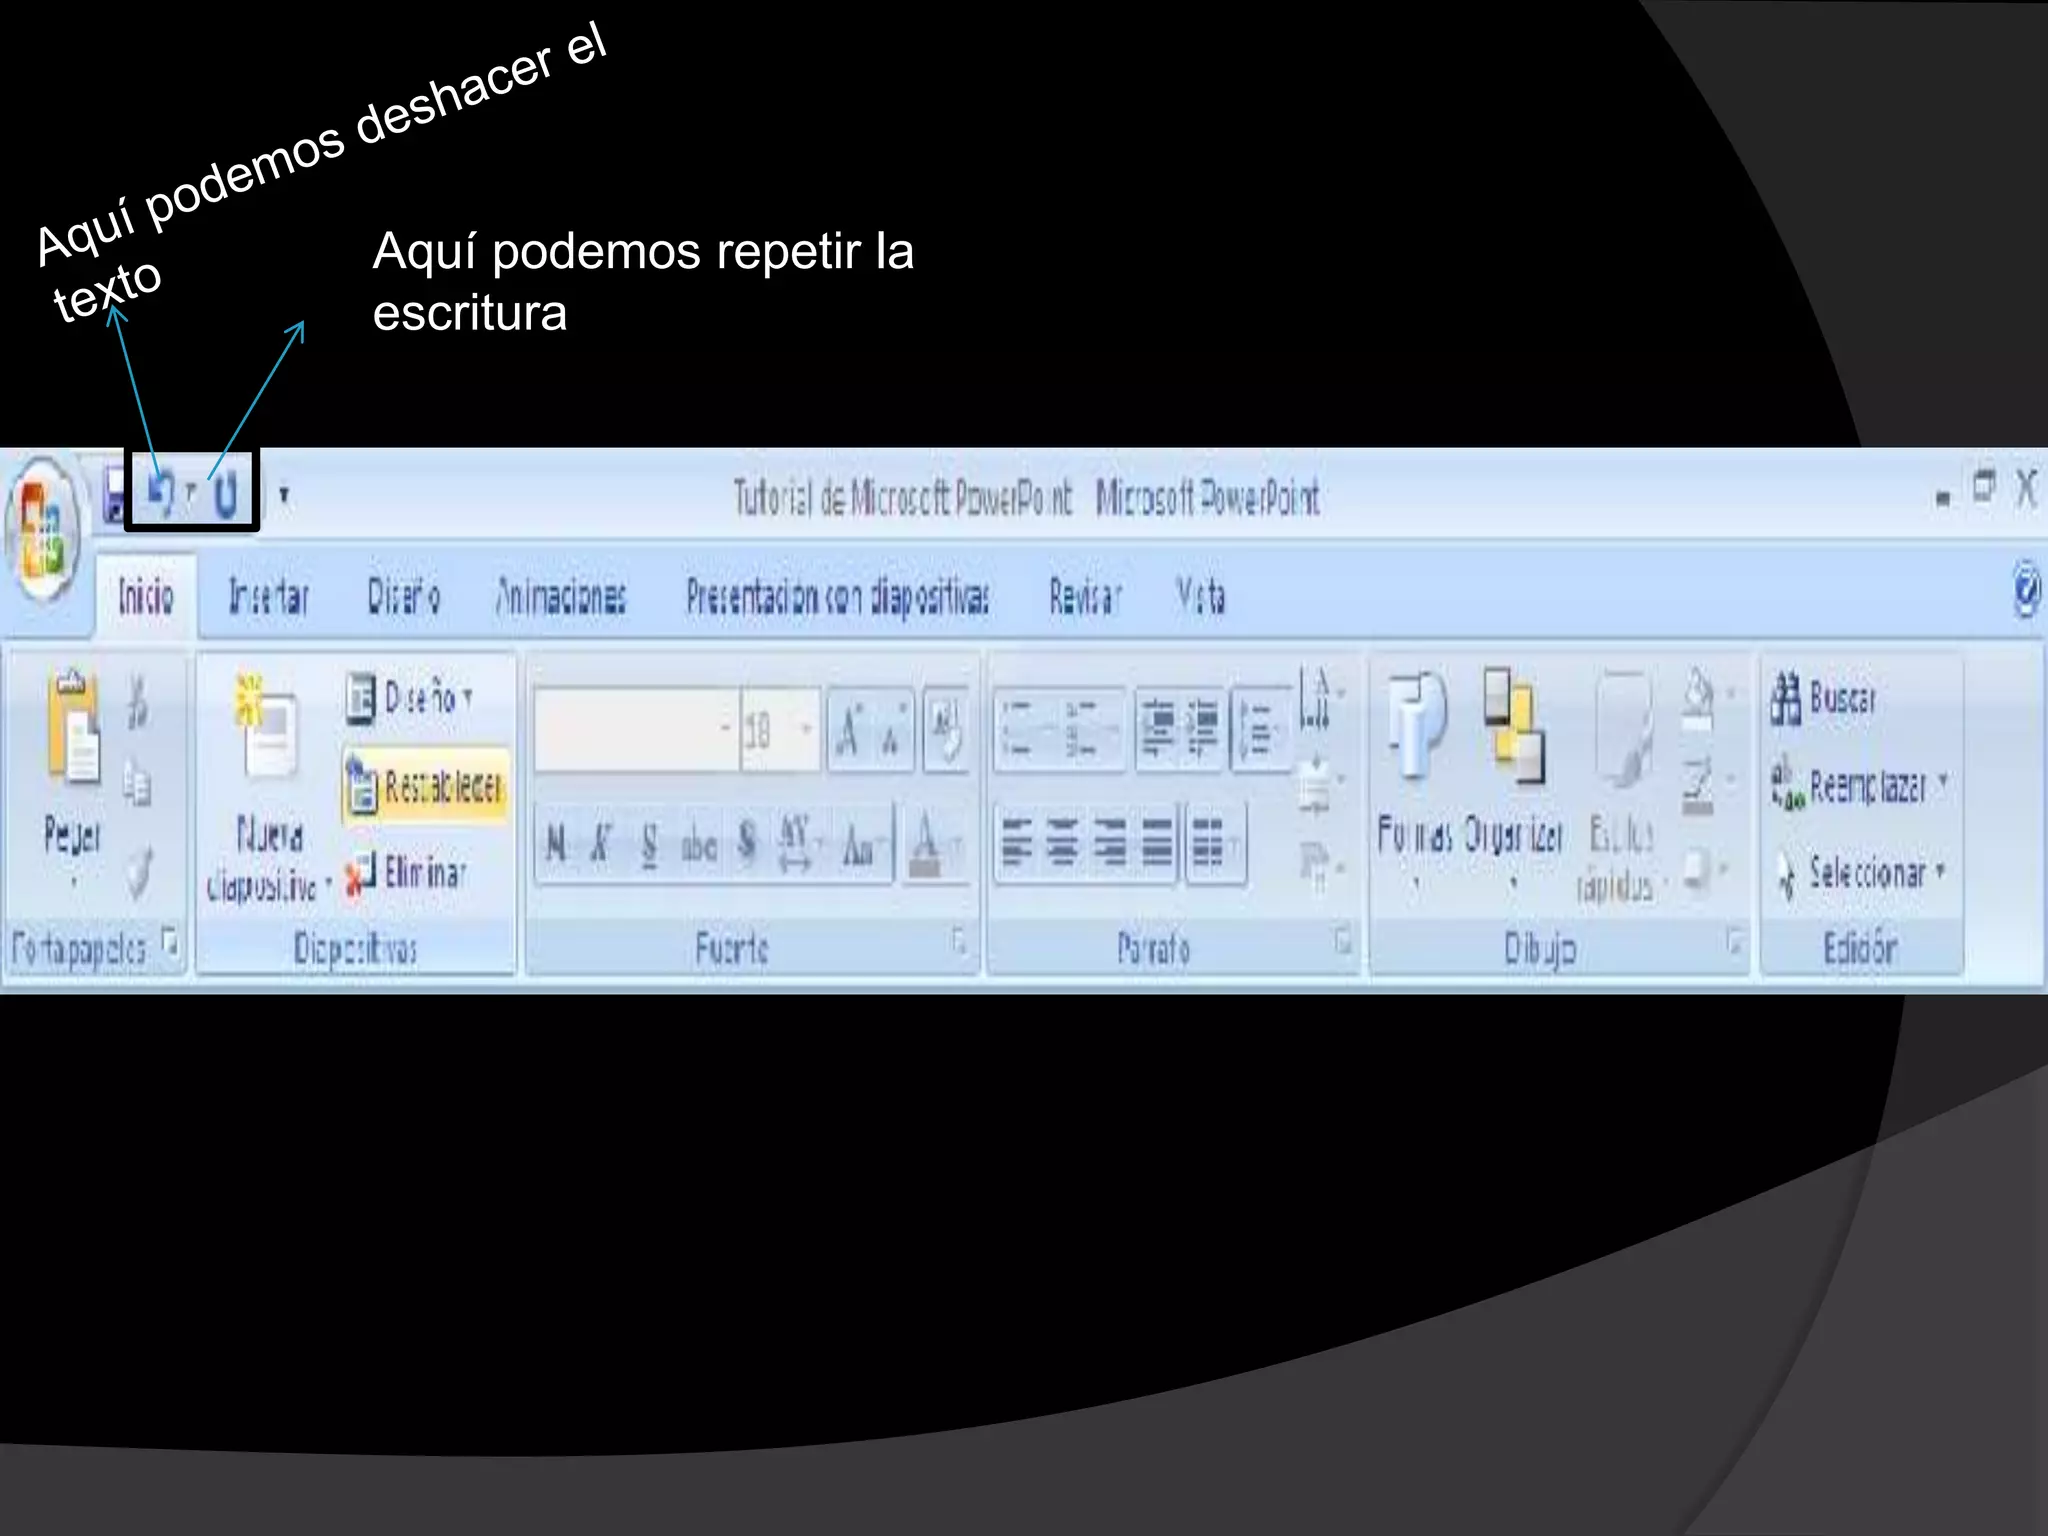Open the dropdown arrow under Pegar
The width and height of the screenshot is (2048, 1536).
tap(74, 882)
